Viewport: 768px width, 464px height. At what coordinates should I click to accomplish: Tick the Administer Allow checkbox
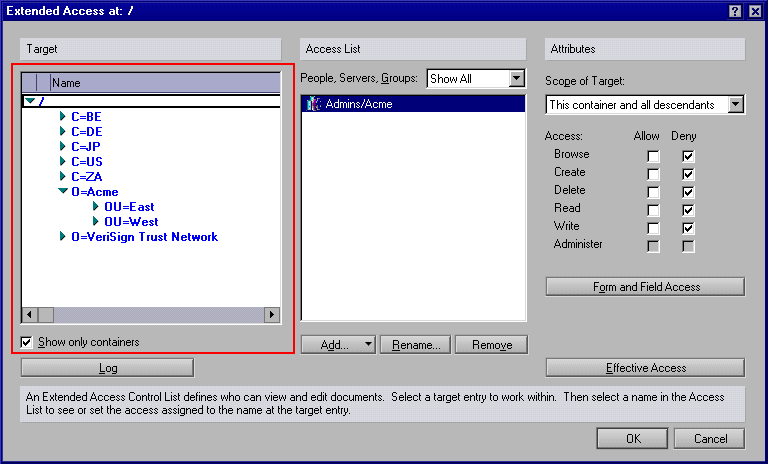pyautogui.click(x=653, y=246)
